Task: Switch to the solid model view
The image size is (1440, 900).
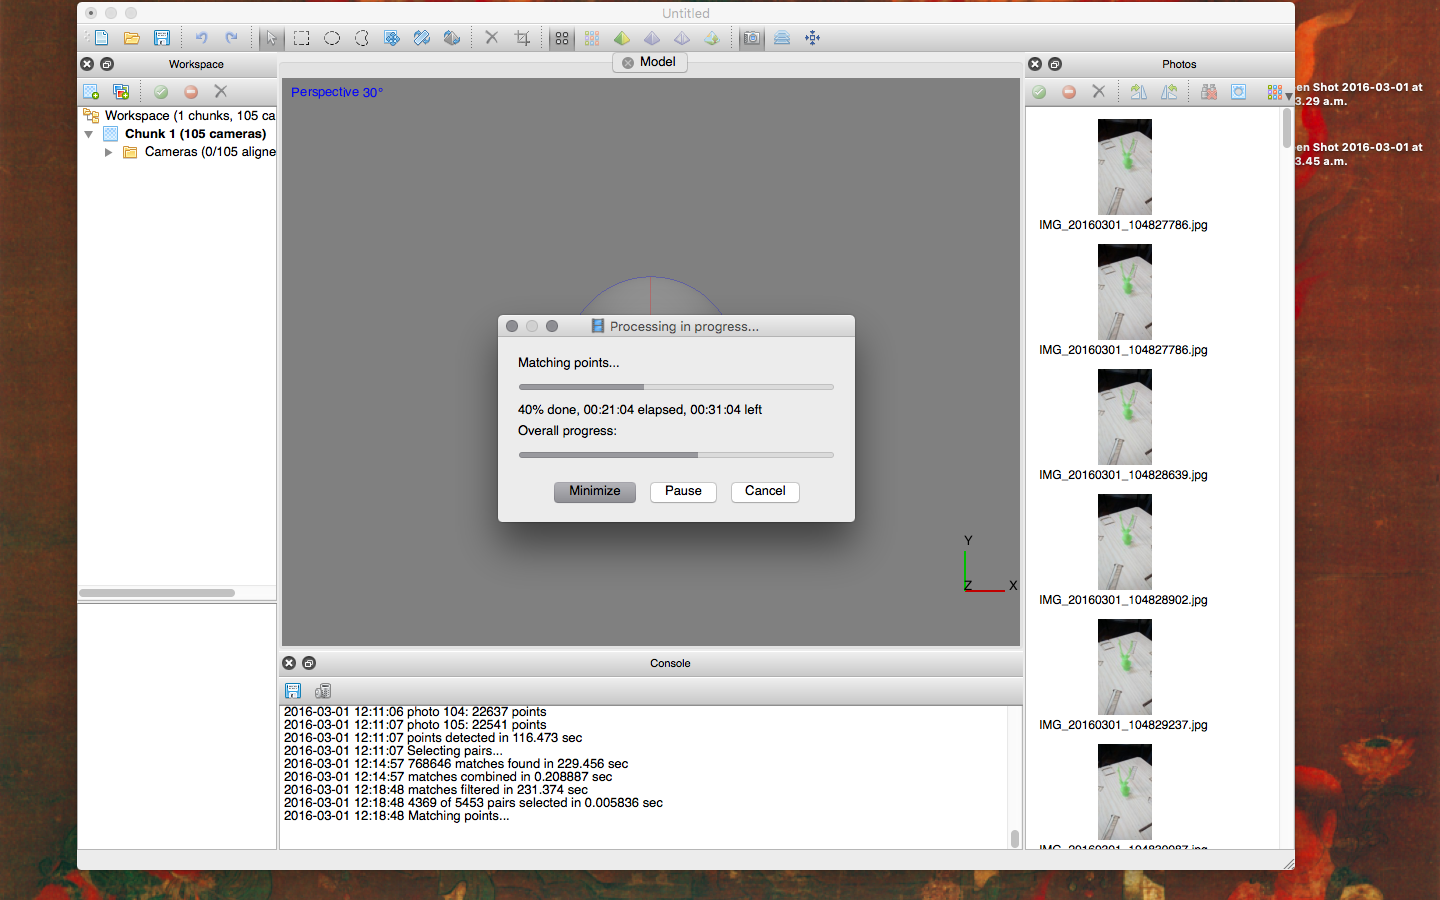Action: [x=652, y=38]
